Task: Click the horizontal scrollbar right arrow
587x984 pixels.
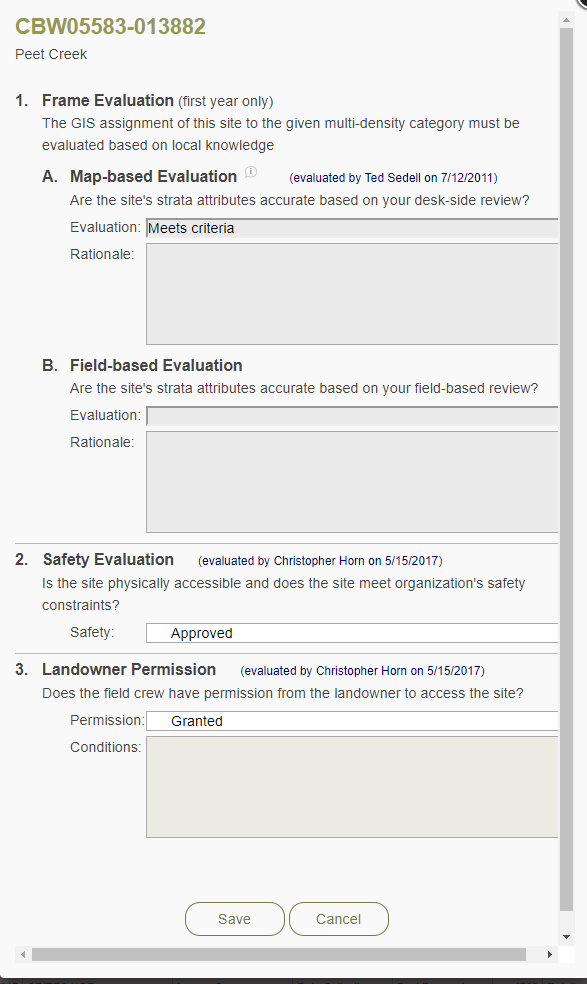Action: 549,955
